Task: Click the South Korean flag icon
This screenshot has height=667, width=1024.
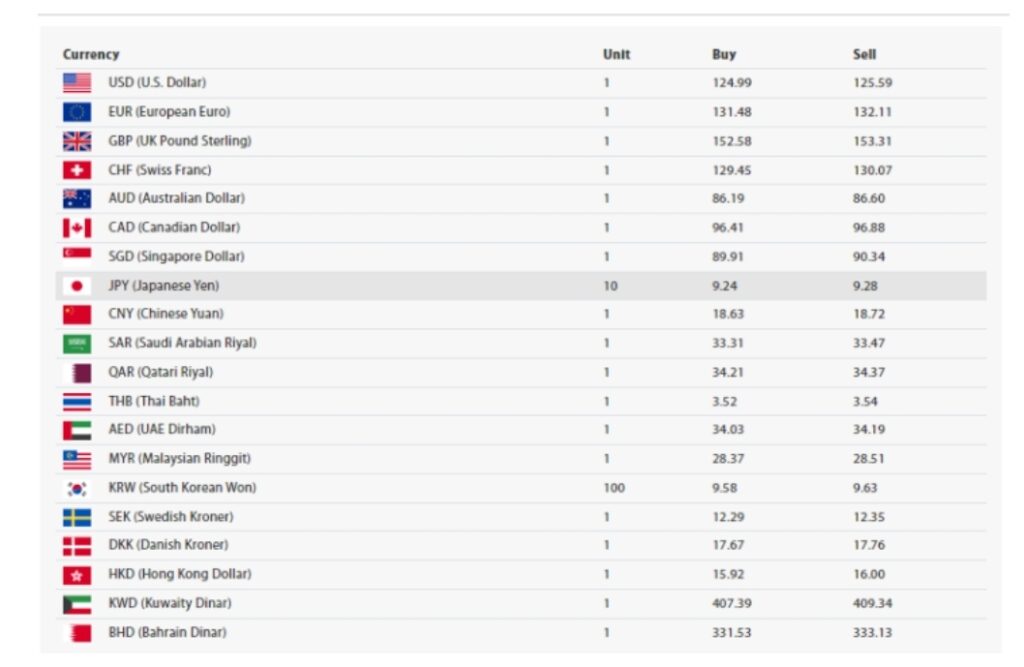Action: pyautogui.click(x=77, y=488)
